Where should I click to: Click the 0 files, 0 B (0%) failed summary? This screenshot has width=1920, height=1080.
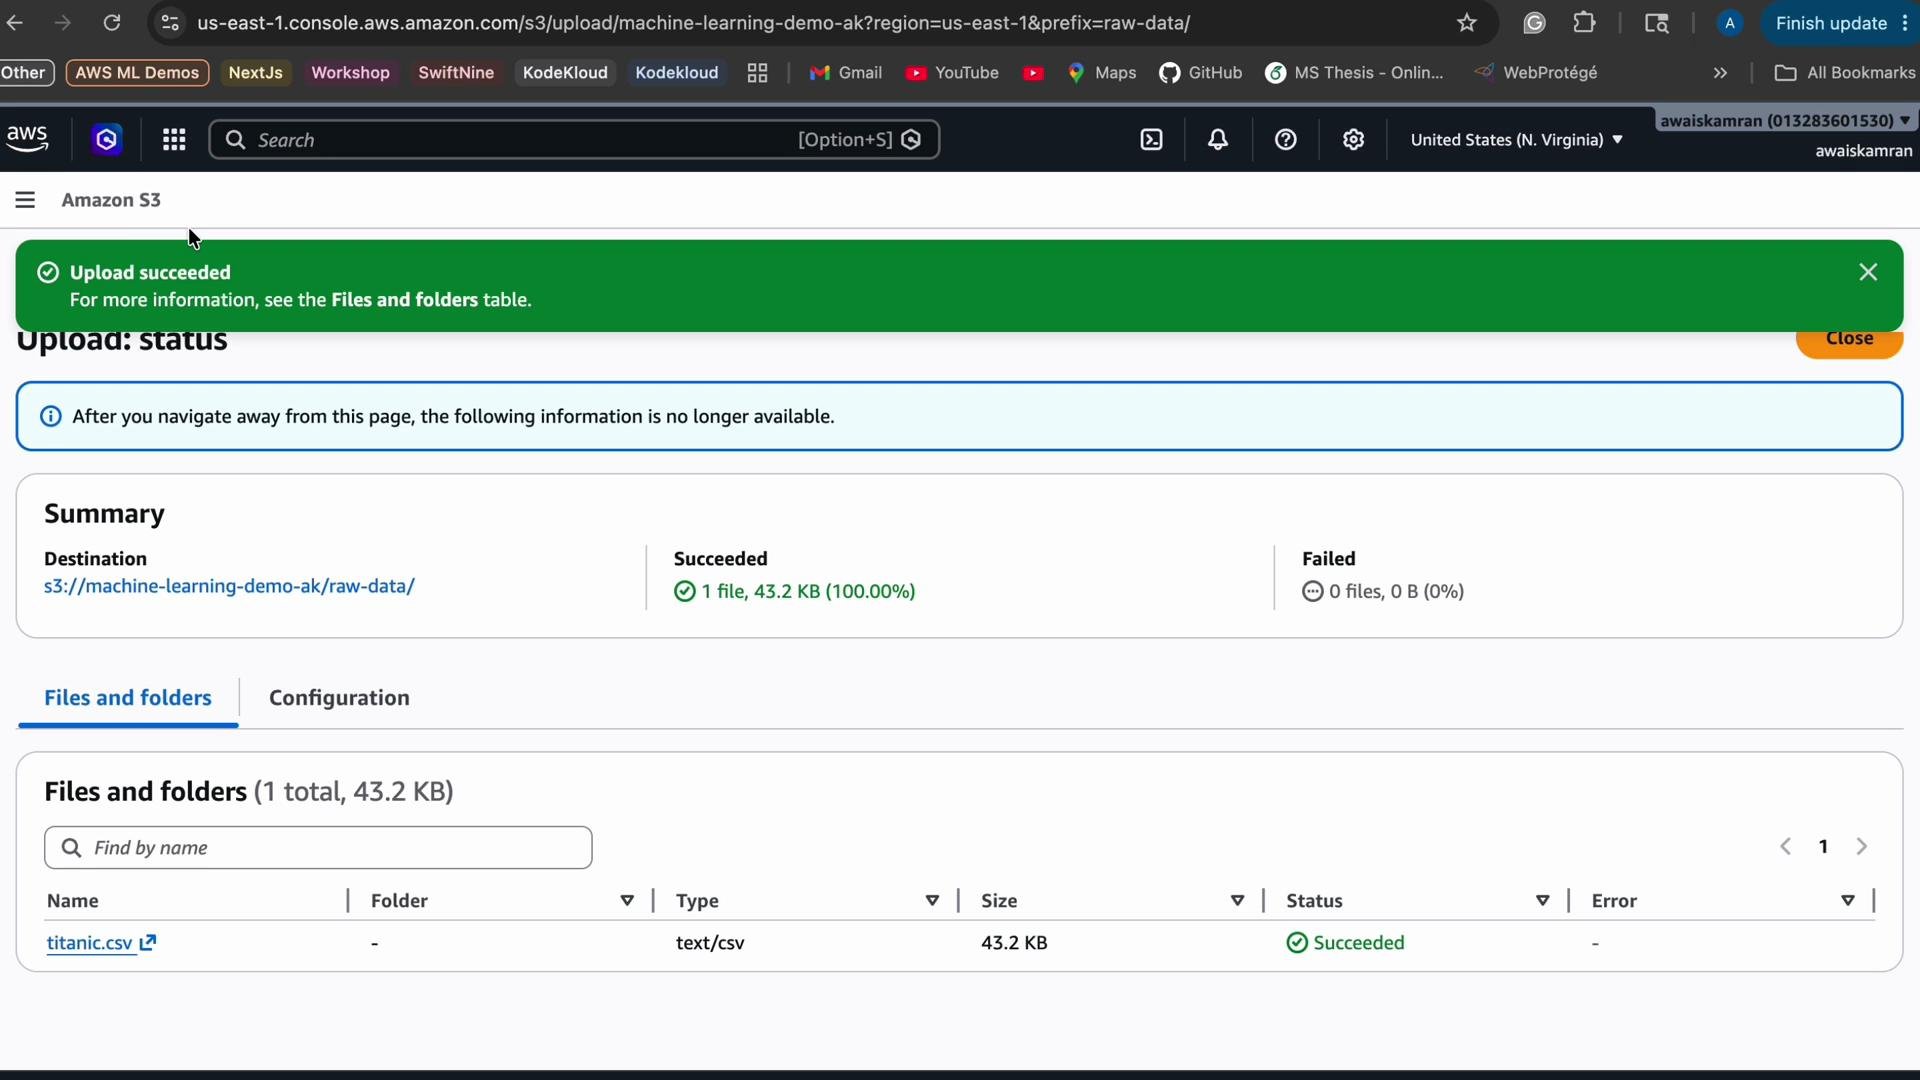click(1383, 592)
